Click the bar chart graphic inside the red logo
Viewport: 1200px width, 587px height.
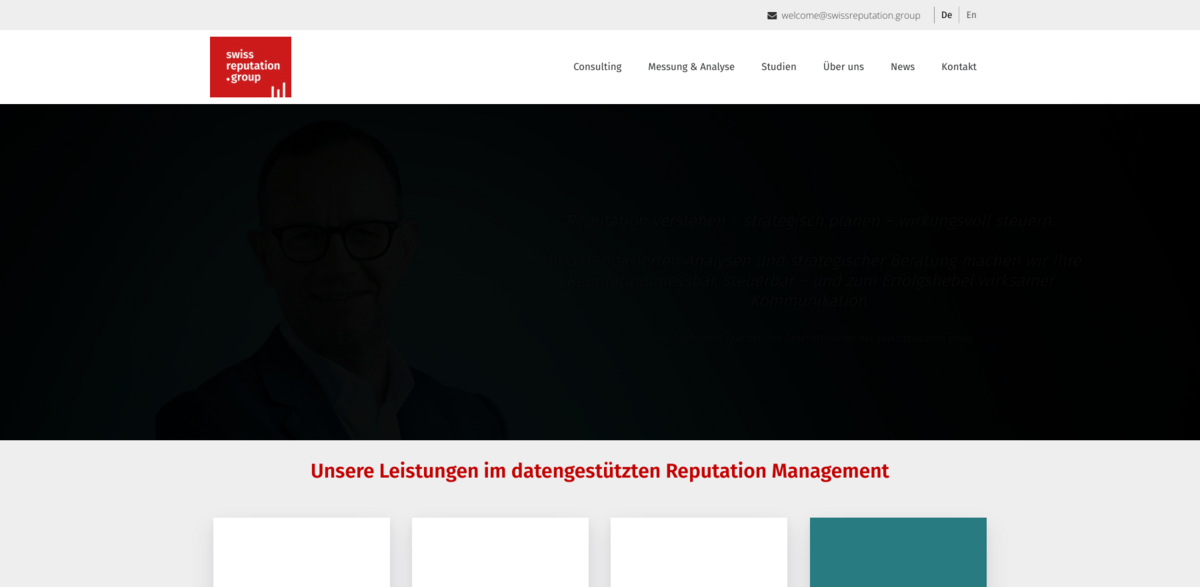tap(277, 90)
